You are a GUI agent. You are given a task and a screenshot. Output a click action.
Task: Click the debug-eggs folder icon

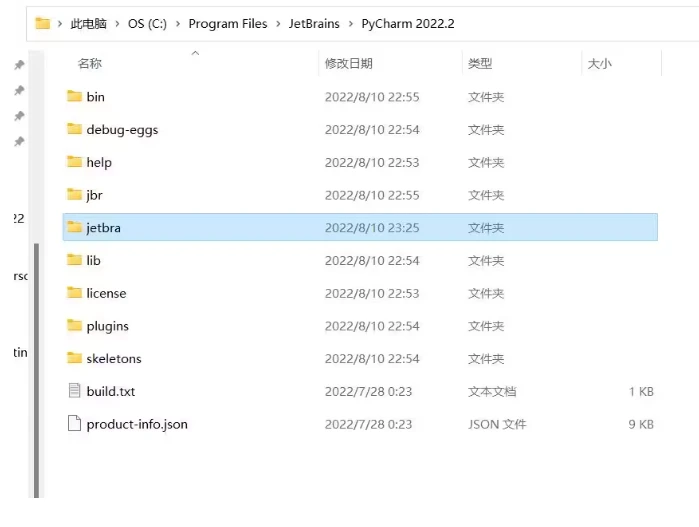pos(74,129)
